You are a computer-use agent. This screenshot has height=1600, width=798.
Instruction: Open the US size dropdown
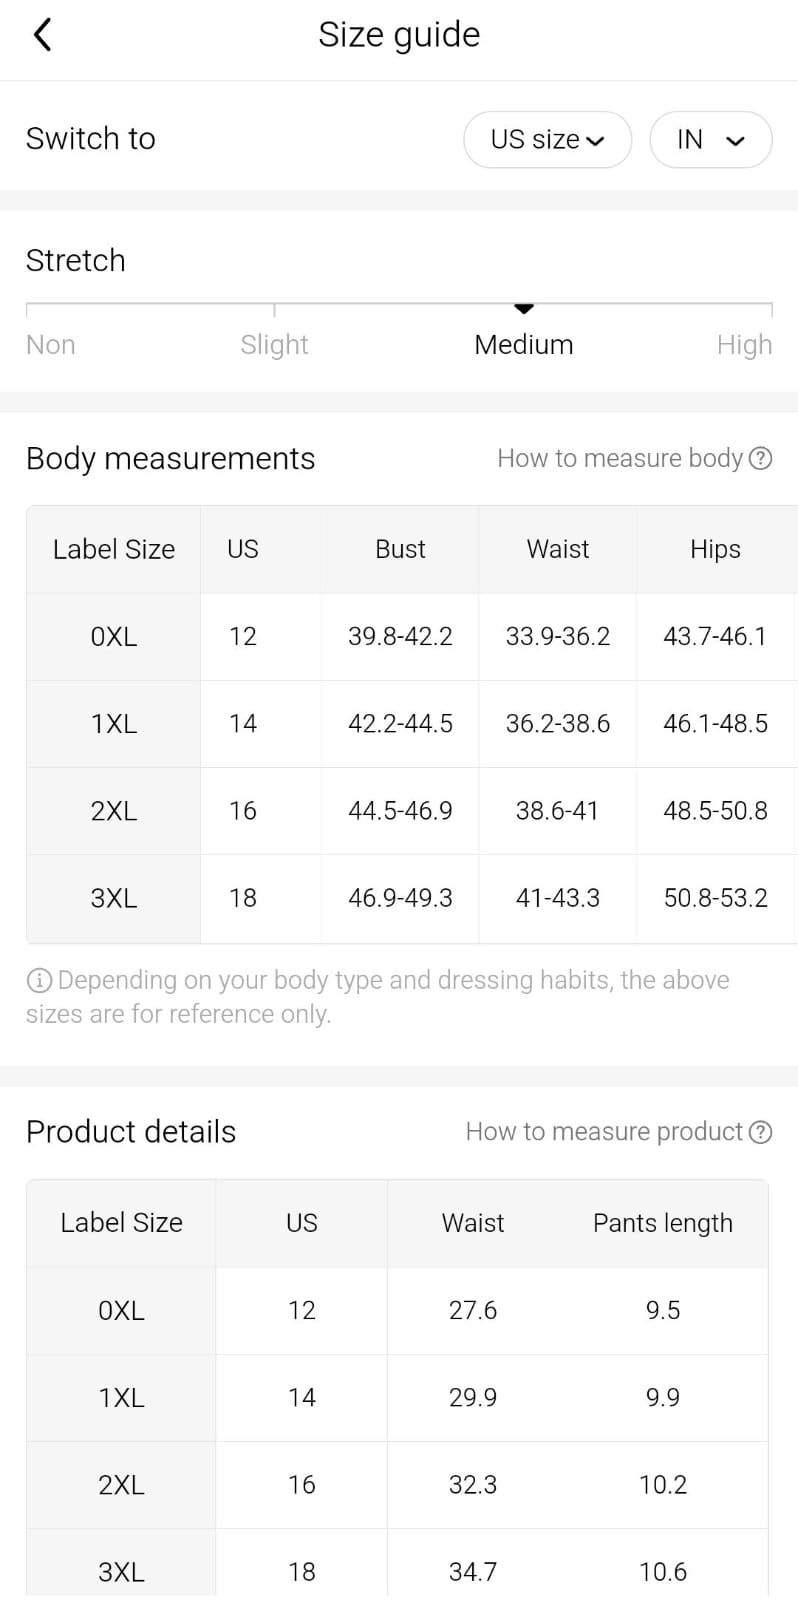point(547,139)
